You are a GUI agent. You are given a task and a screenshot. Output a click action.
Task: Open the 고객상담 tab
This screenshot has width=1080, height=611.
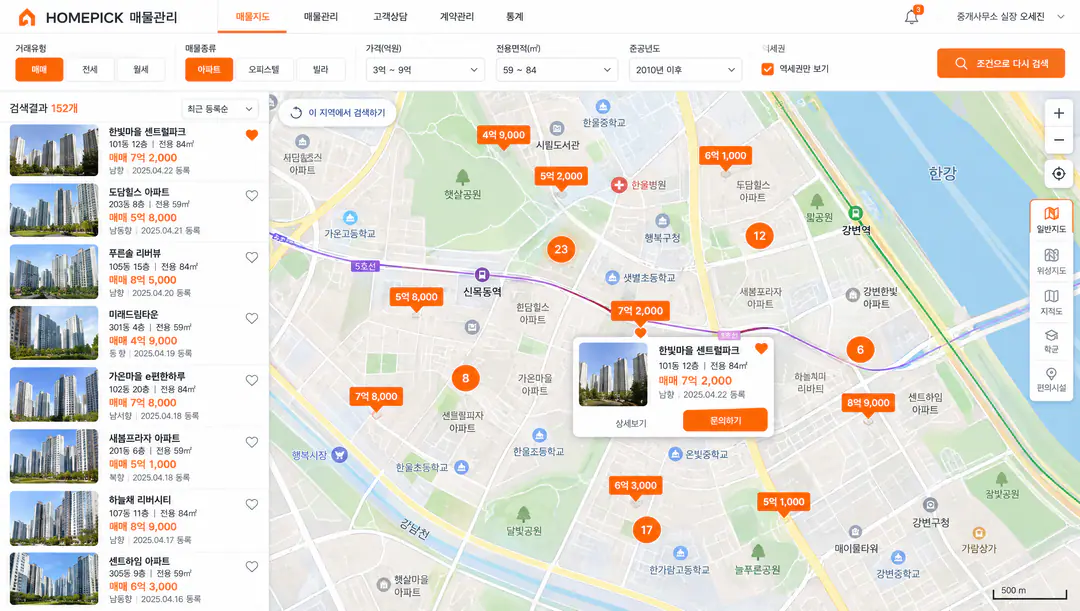(x=390, y=17)
